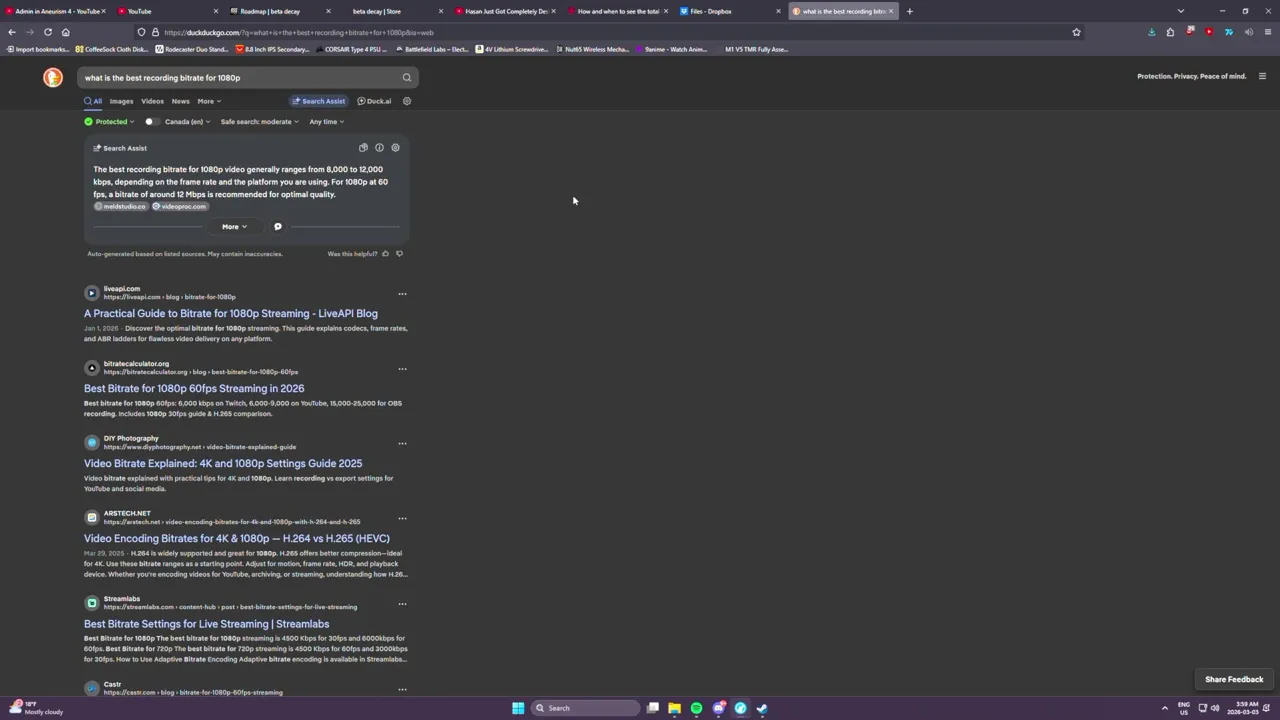Screen dimensions: 1280x720
Task: List all tabs chevron
Action: 1181,11
